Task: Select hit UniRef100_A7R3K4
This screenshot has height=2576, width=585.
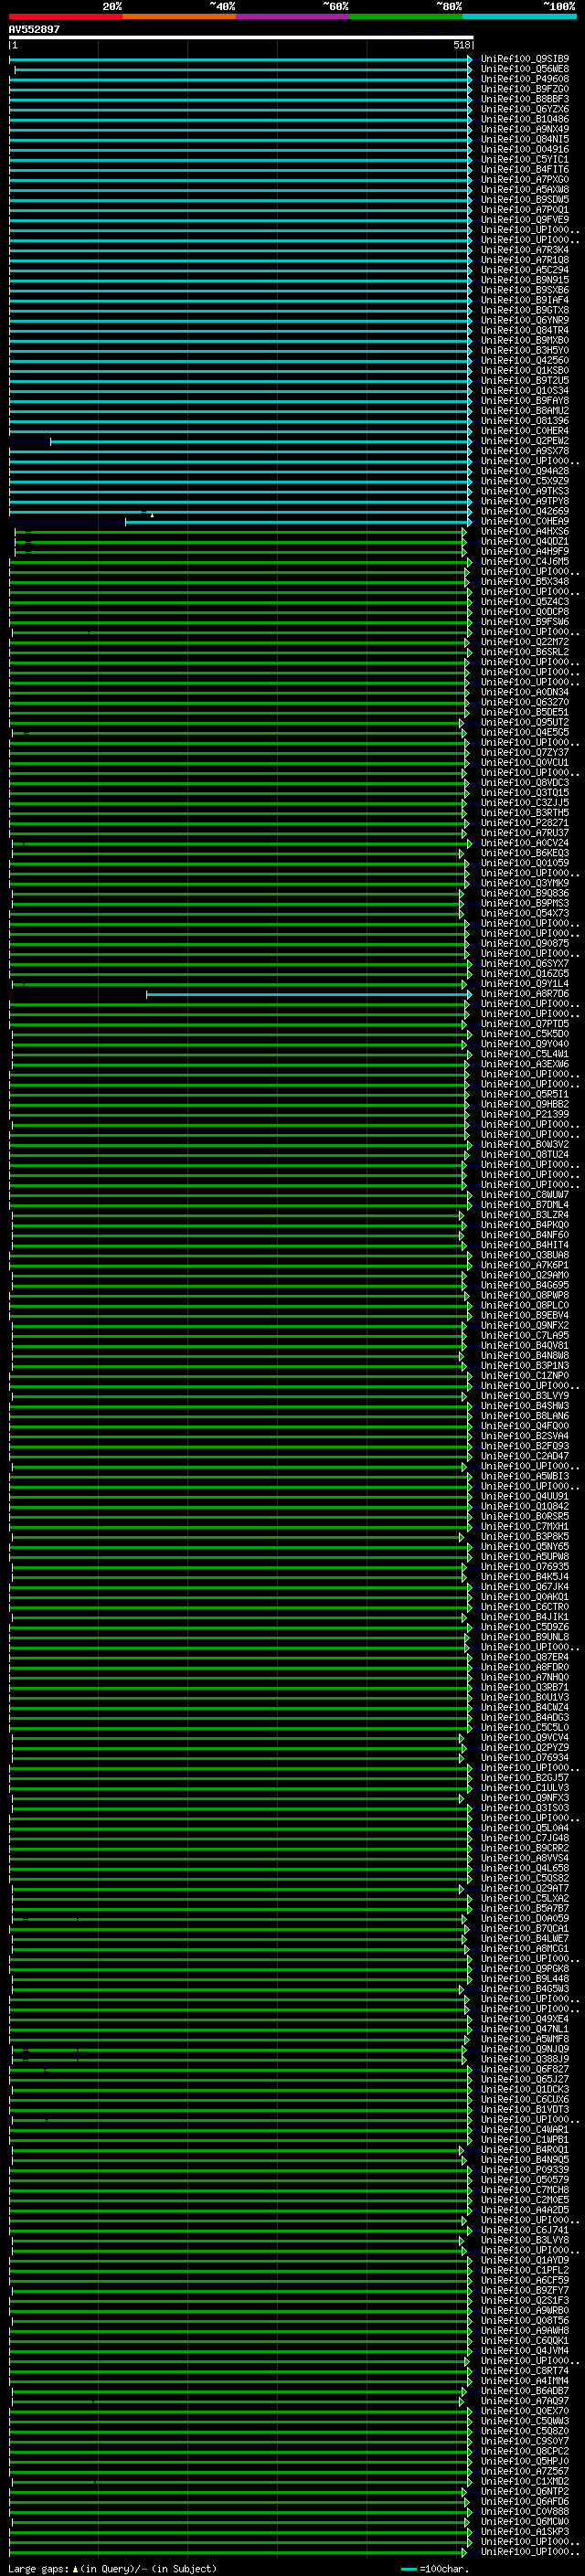Action: coord(525,250)
